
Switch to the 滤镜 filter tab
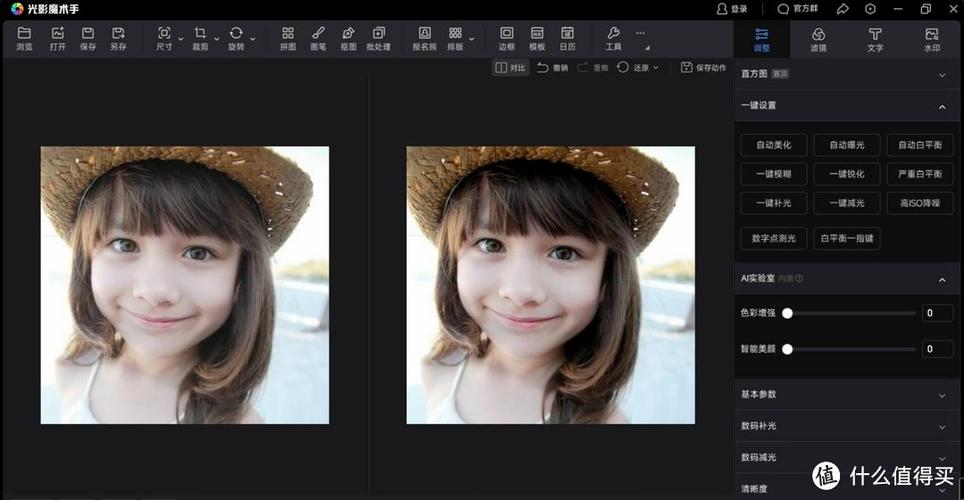coord(818,39)
